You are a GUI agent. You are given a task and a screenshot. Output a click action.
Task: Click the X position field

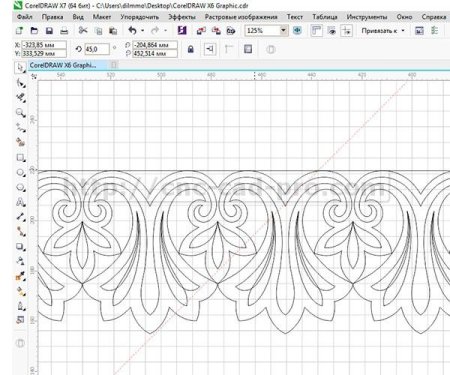click(44, 45)
